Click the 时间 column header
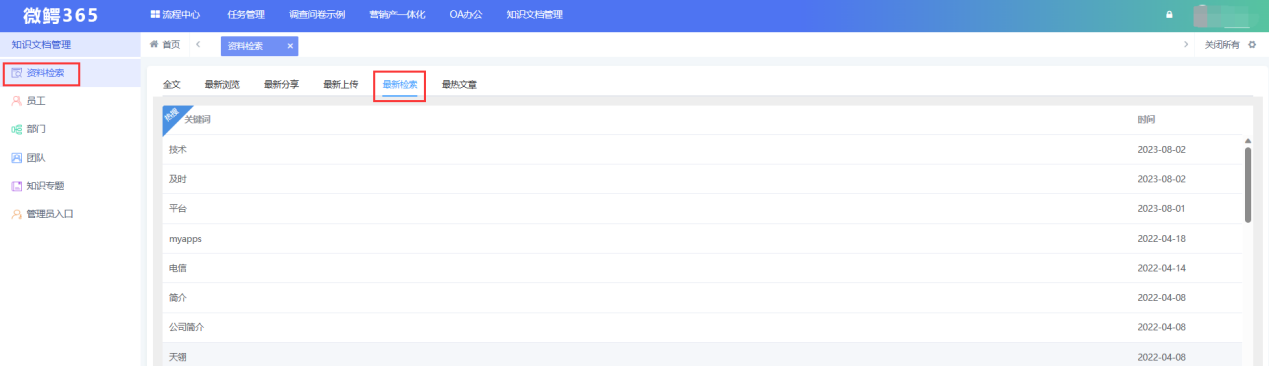The width and height of the screenshot is (1269, 366). click(1146, 120)
